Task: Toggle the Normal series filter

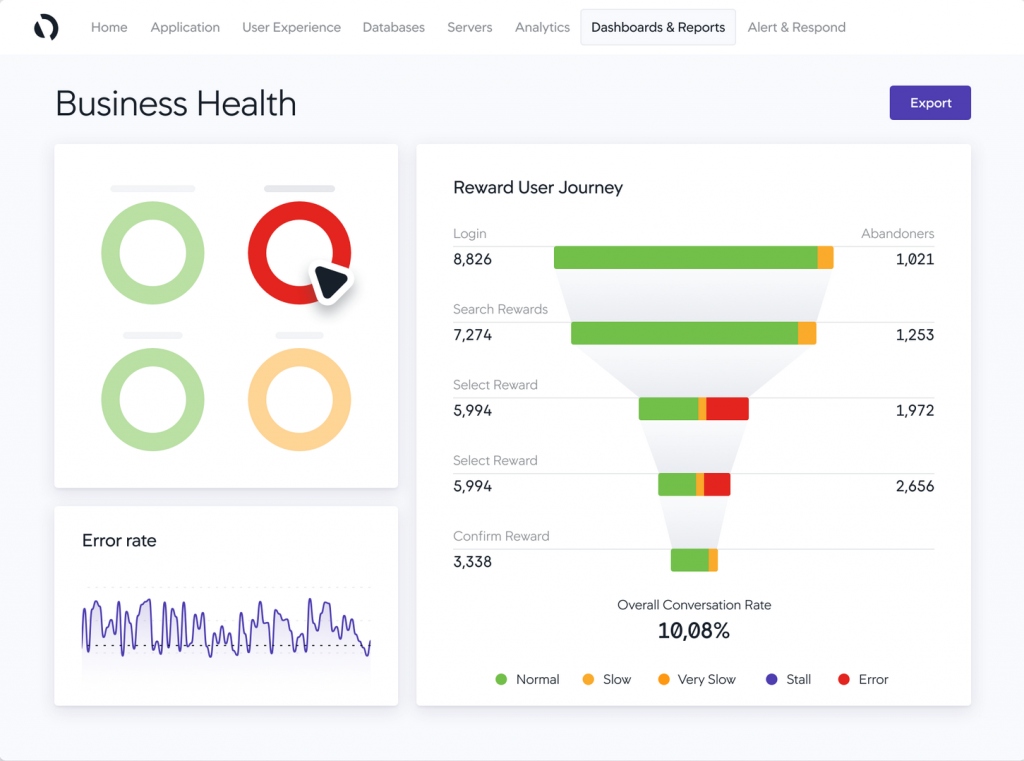Action: (x=527, y=679)
